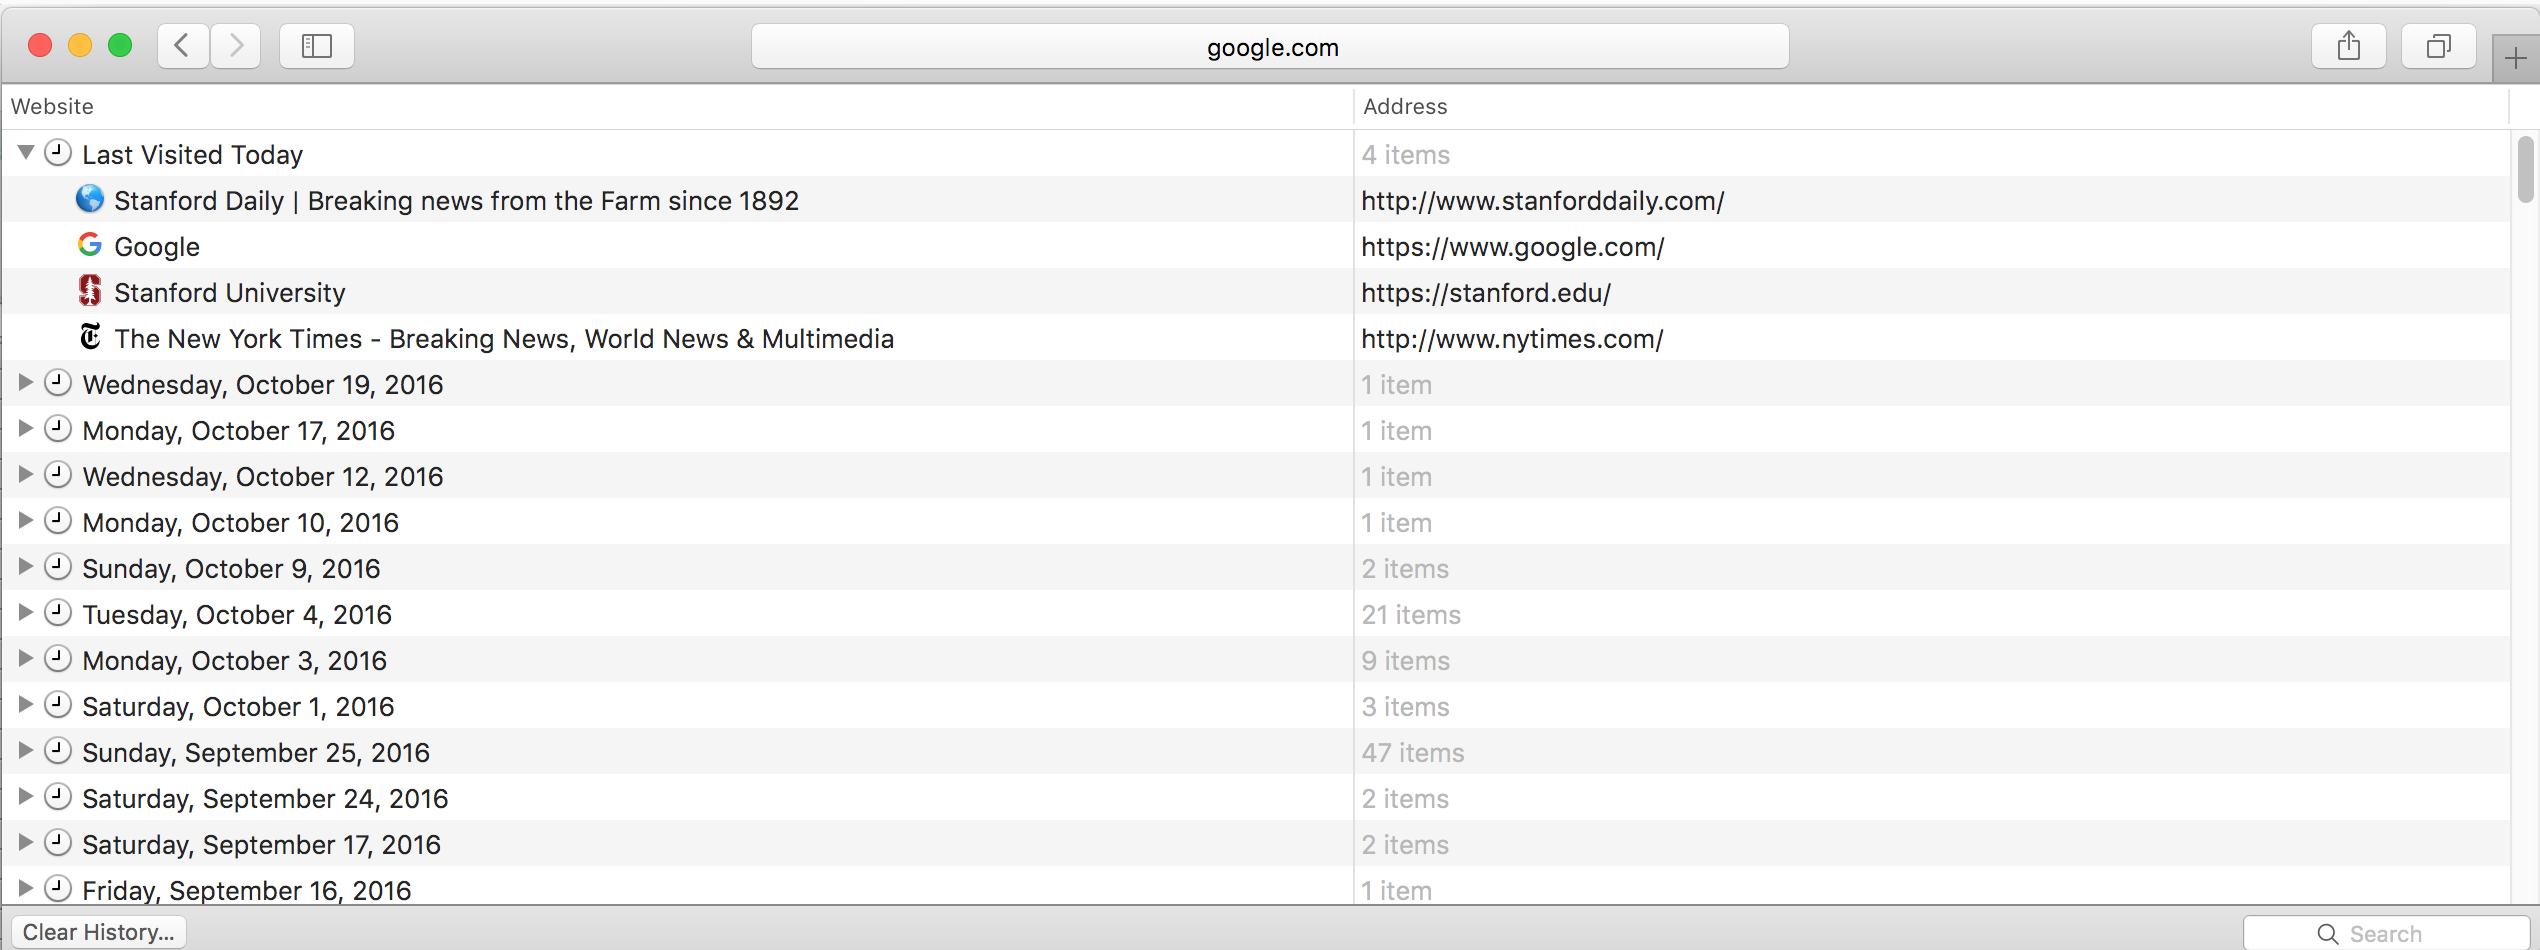Screen dimensions: 2540x950
Task: Click the clock icon for October 19, 2016
Action: [58, 383]
